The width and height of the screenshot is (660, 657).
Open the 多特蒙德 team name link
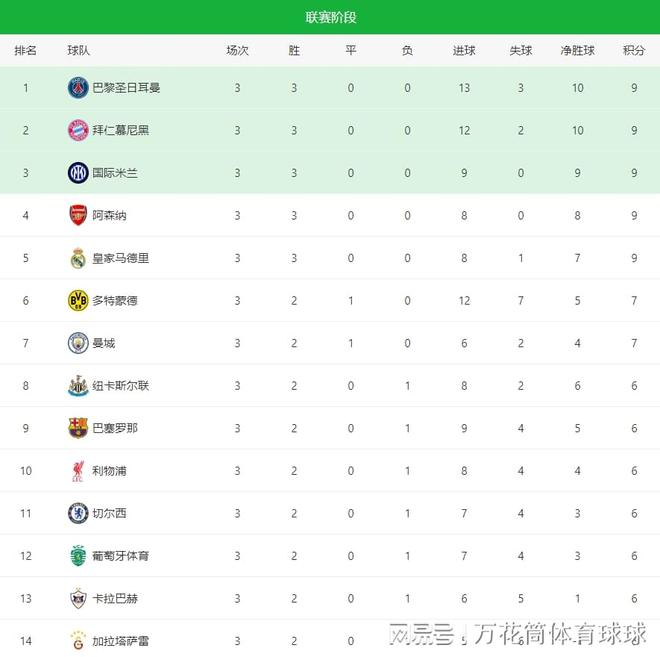(x=115, y=300)
